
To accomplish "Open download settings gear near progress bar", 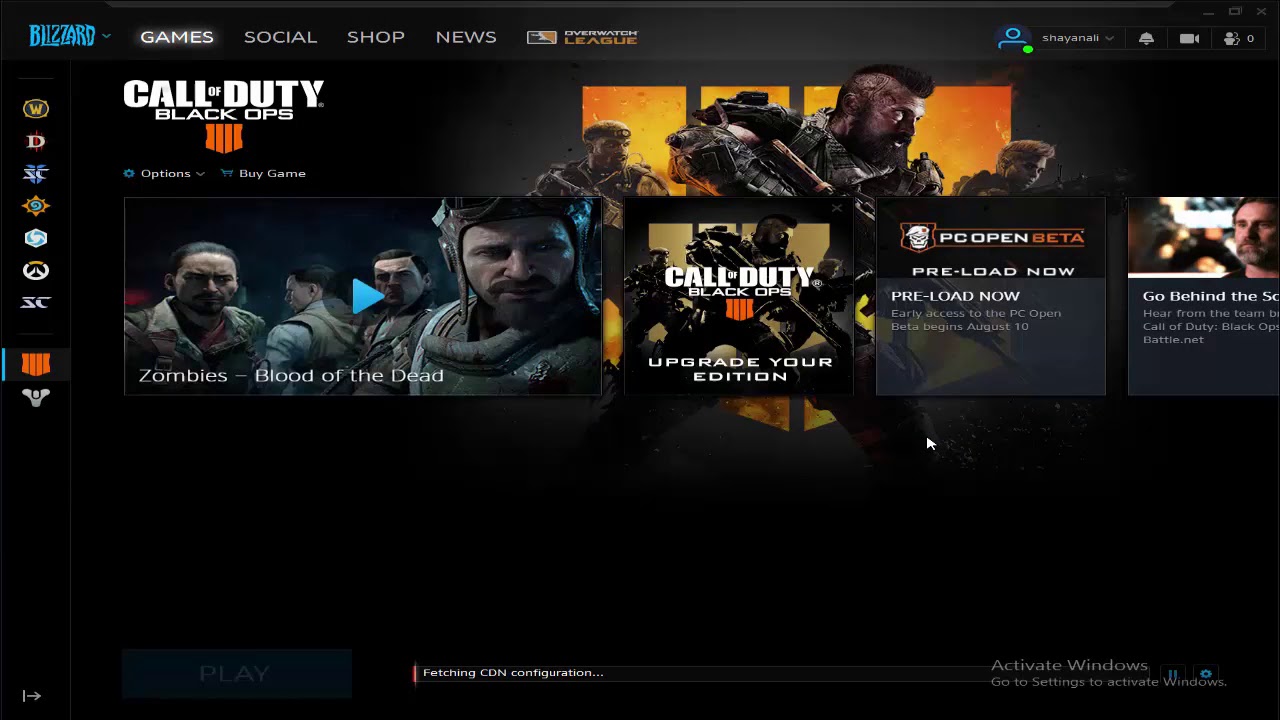I will [1205, 675].
